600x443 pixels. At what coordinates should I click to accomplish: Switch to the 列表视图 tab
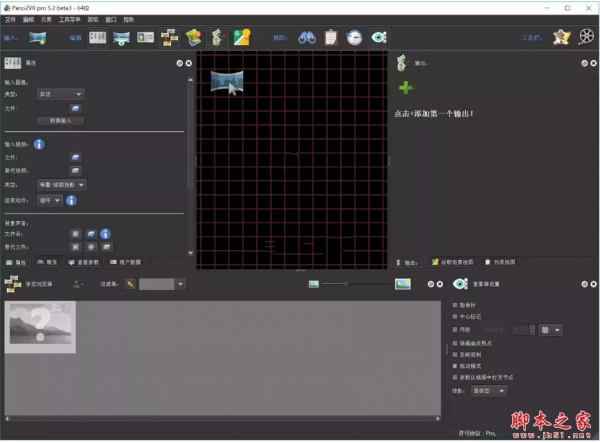500,262
